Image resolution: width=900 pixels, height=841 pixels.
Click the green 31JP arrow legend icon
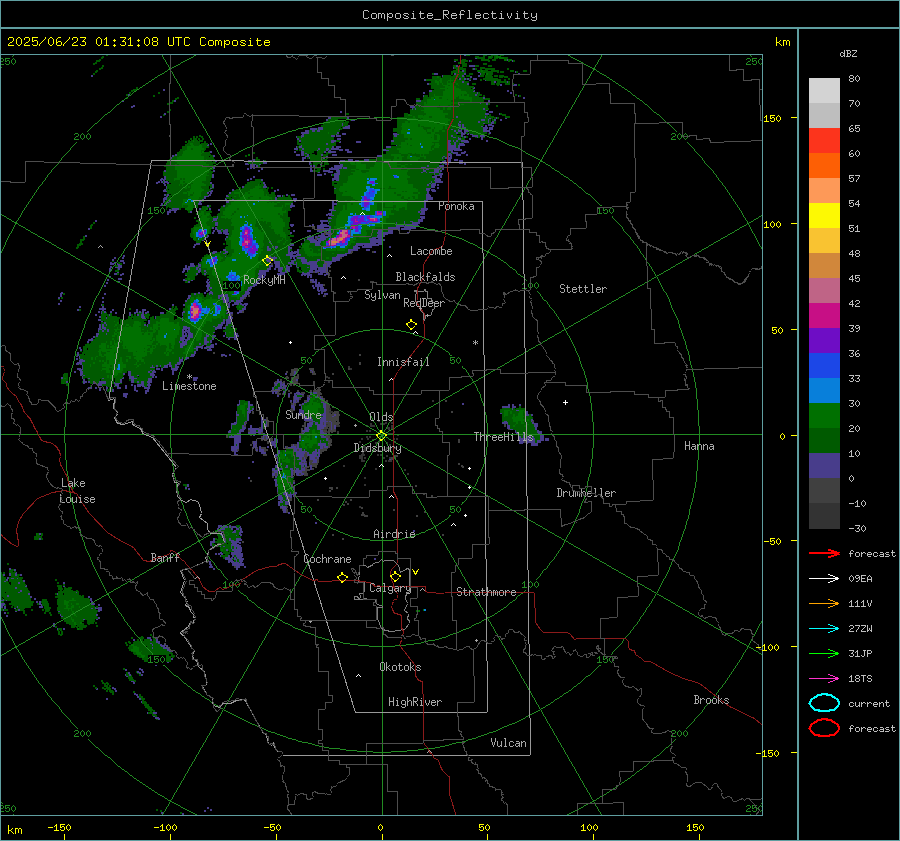coord(824,653)
